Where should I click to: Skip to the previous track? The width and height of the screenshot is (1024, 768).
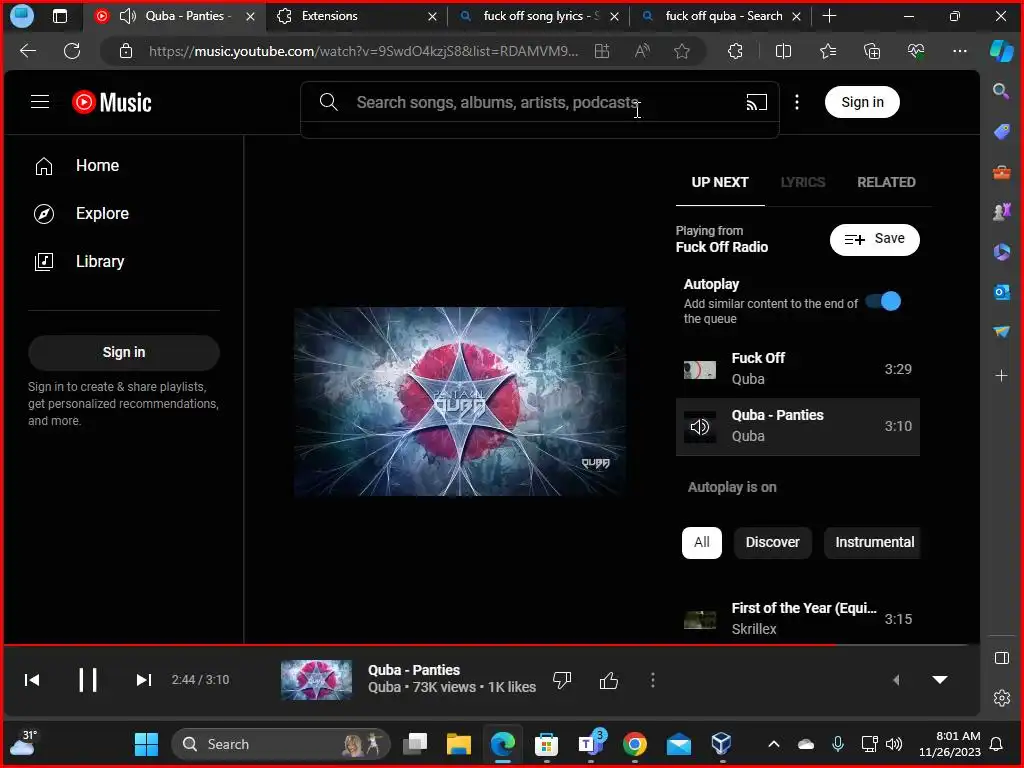(x=31, y=680)
